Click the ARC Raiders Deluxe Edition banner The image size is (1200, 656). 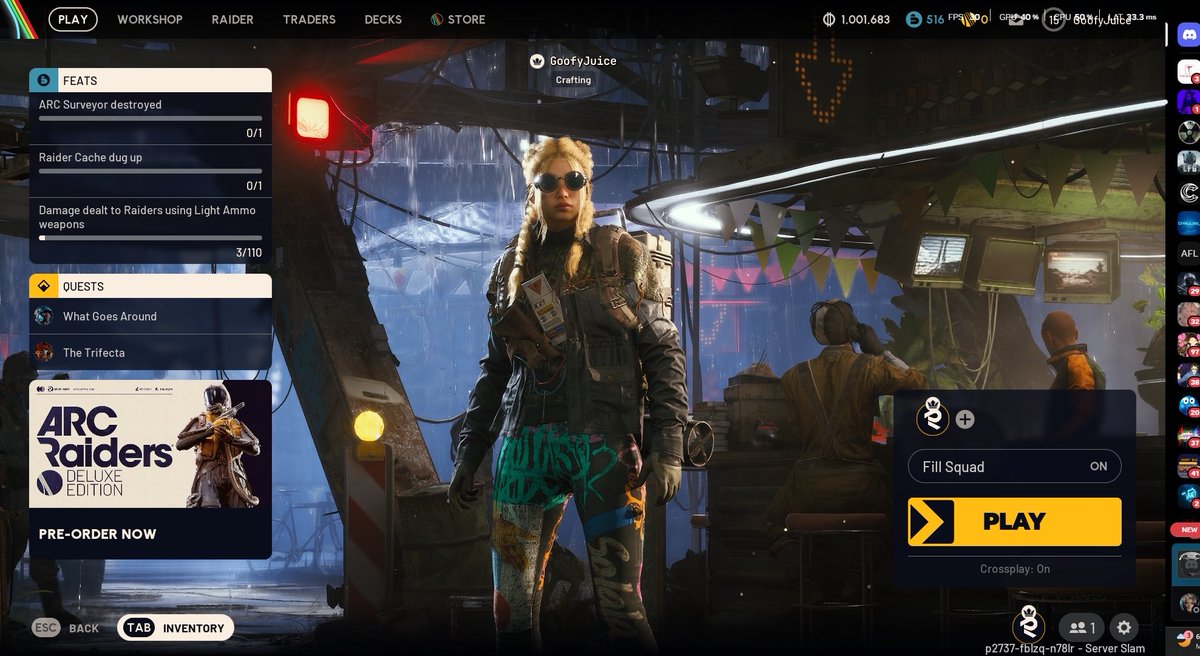150,444
